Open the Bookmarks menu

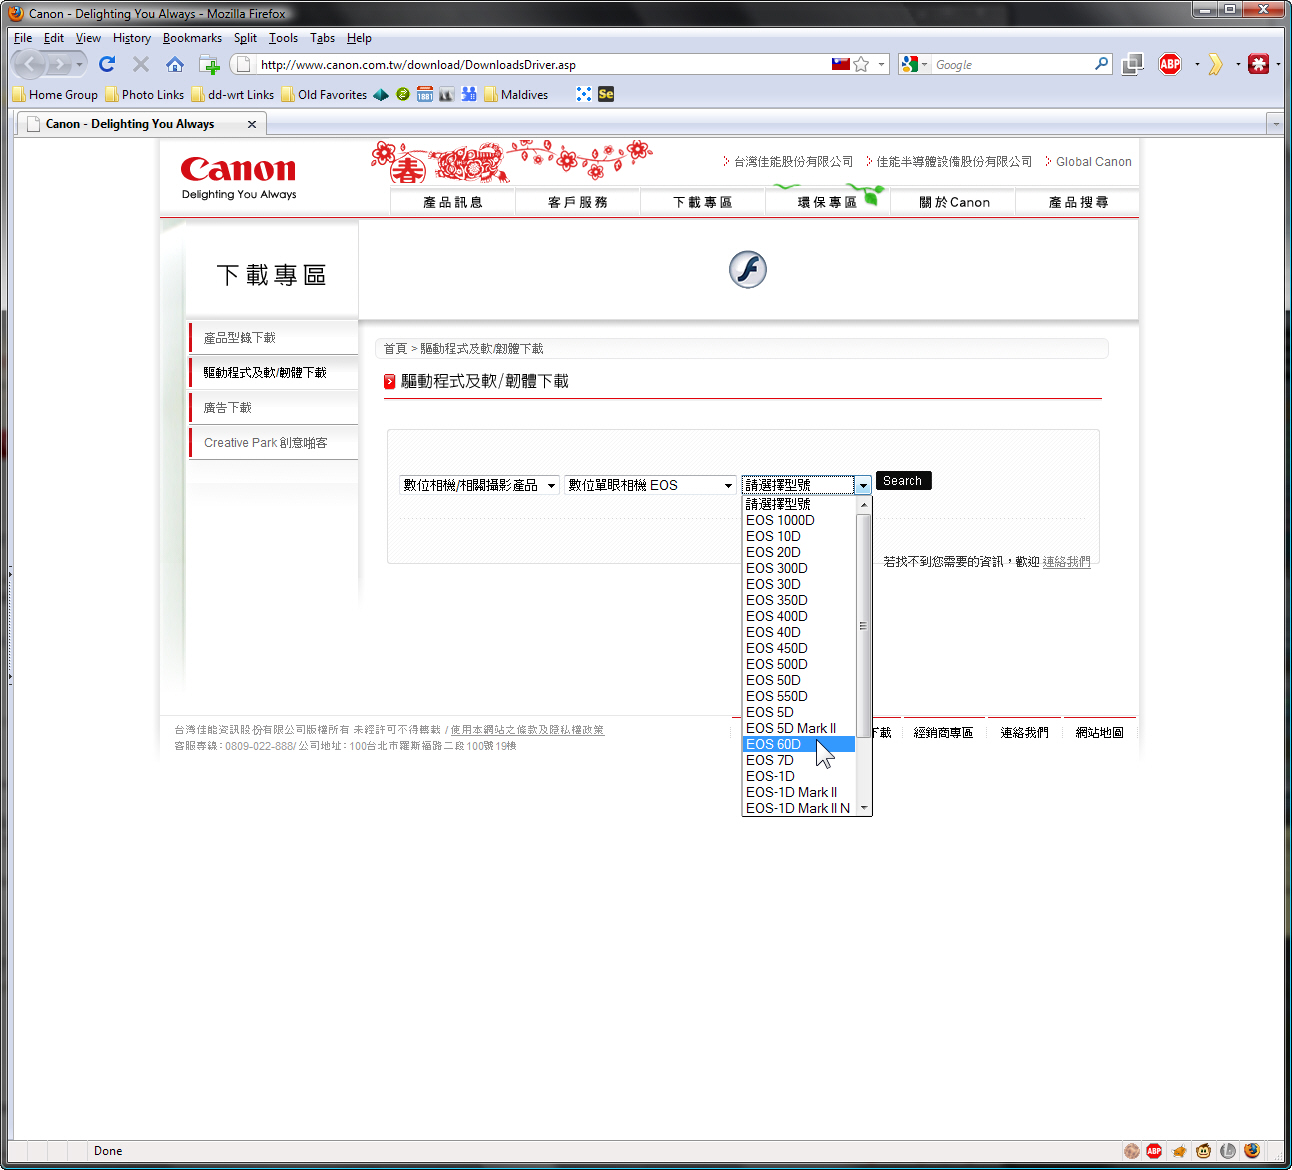pyautogui.click(x=192, y=38)
